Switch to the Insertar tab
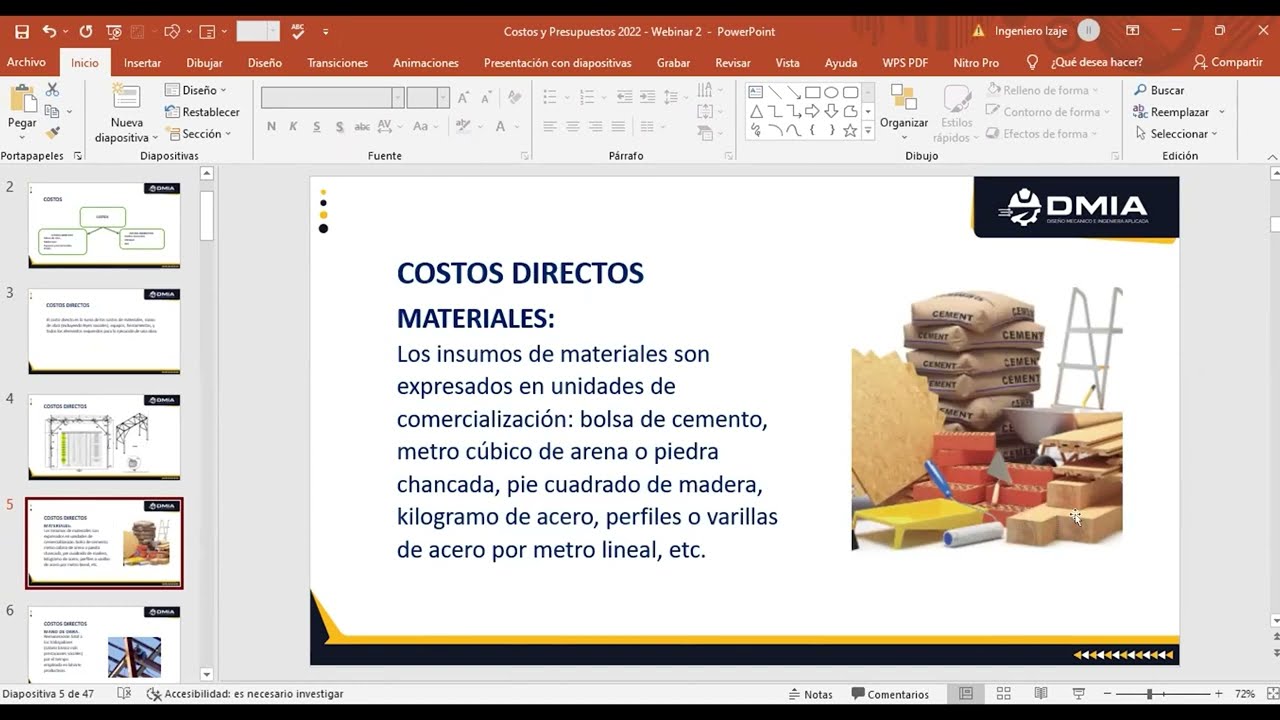Viewport: 1280px width, 720px height. click(142, 63)
